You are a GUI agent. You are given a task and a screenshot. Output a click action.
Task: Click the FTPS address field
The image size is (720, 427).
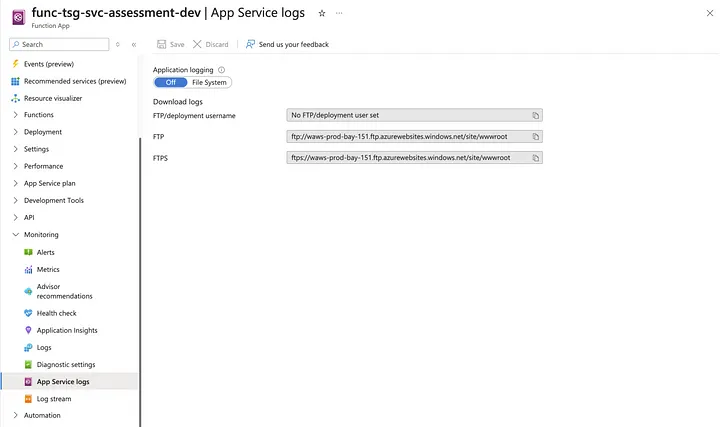[414, 157]
